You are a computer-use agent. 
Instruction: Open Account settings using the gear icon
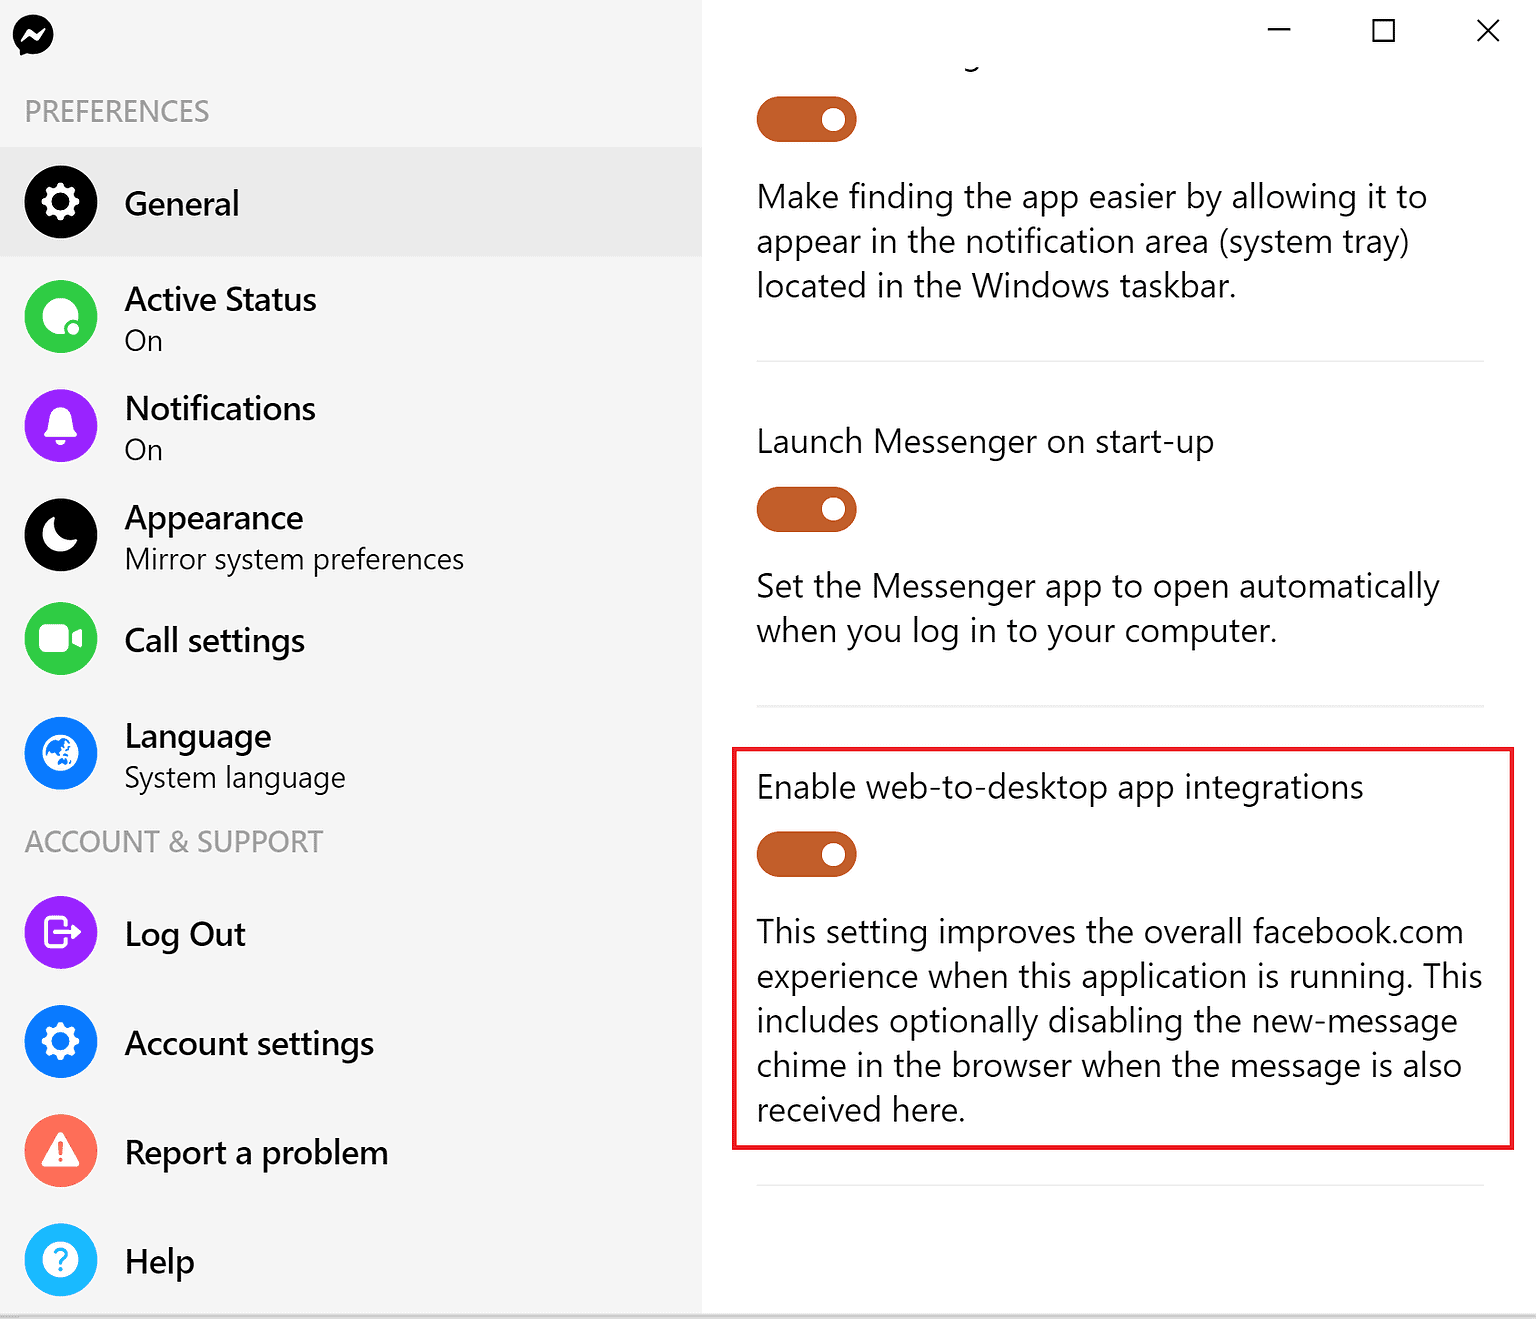(61, 1042)
